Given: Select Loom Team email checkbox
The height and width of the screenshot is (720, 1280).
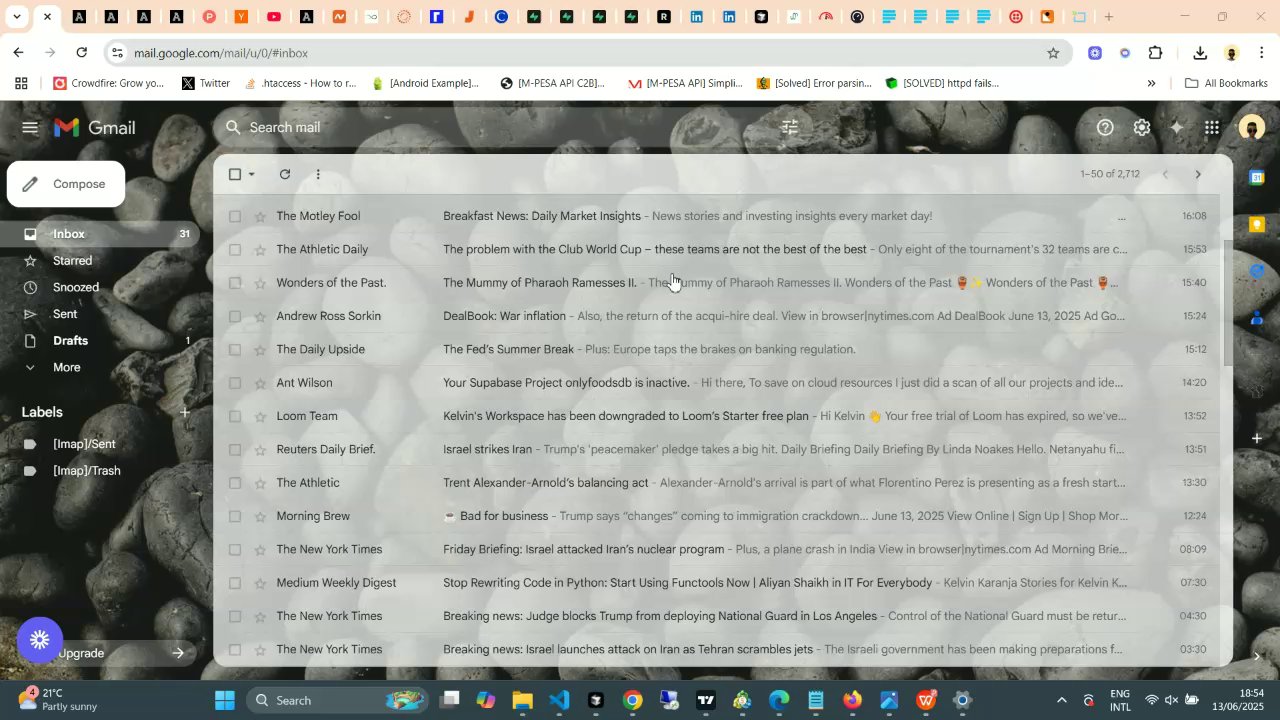Looking at the screenshot, I should (235, 416).
